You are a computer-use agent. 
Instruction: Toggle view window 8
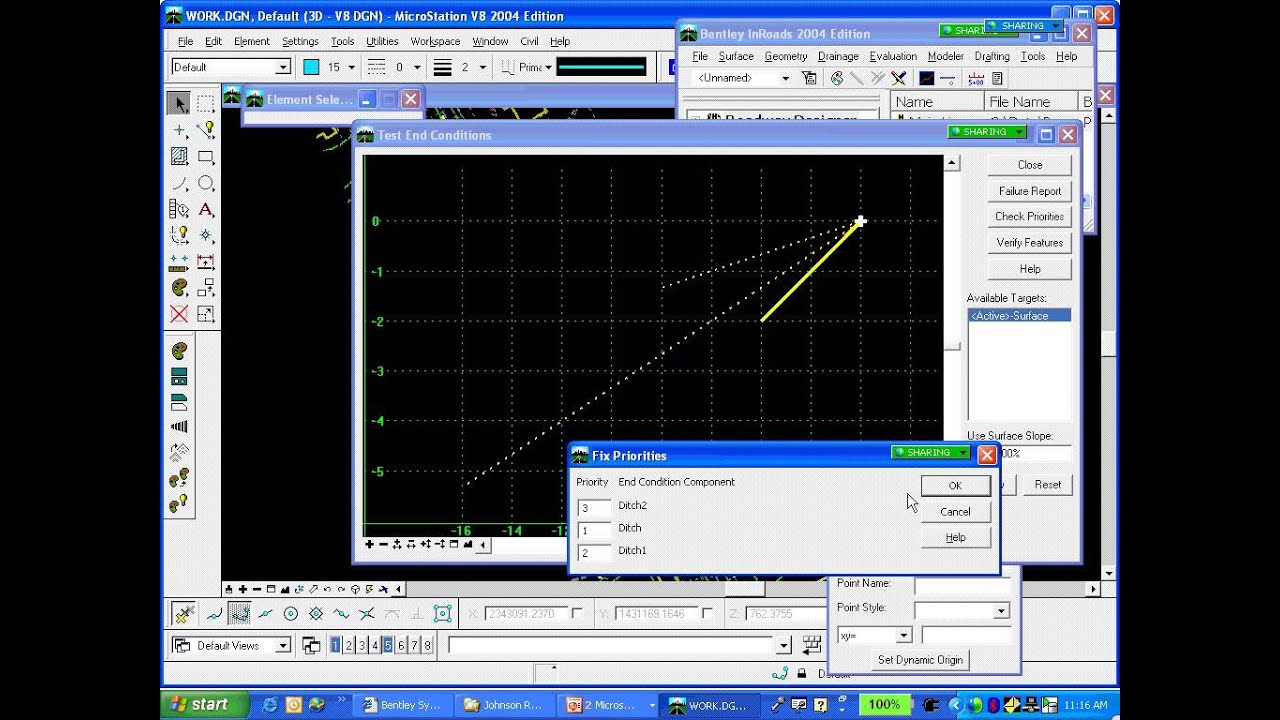pyautogui.click(x=427, y=646)
